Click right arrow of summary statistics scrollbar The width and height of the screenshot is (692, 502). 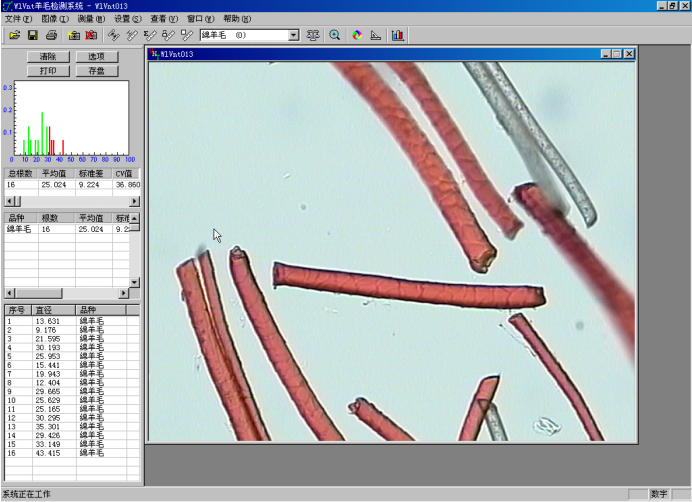[135, 201]
